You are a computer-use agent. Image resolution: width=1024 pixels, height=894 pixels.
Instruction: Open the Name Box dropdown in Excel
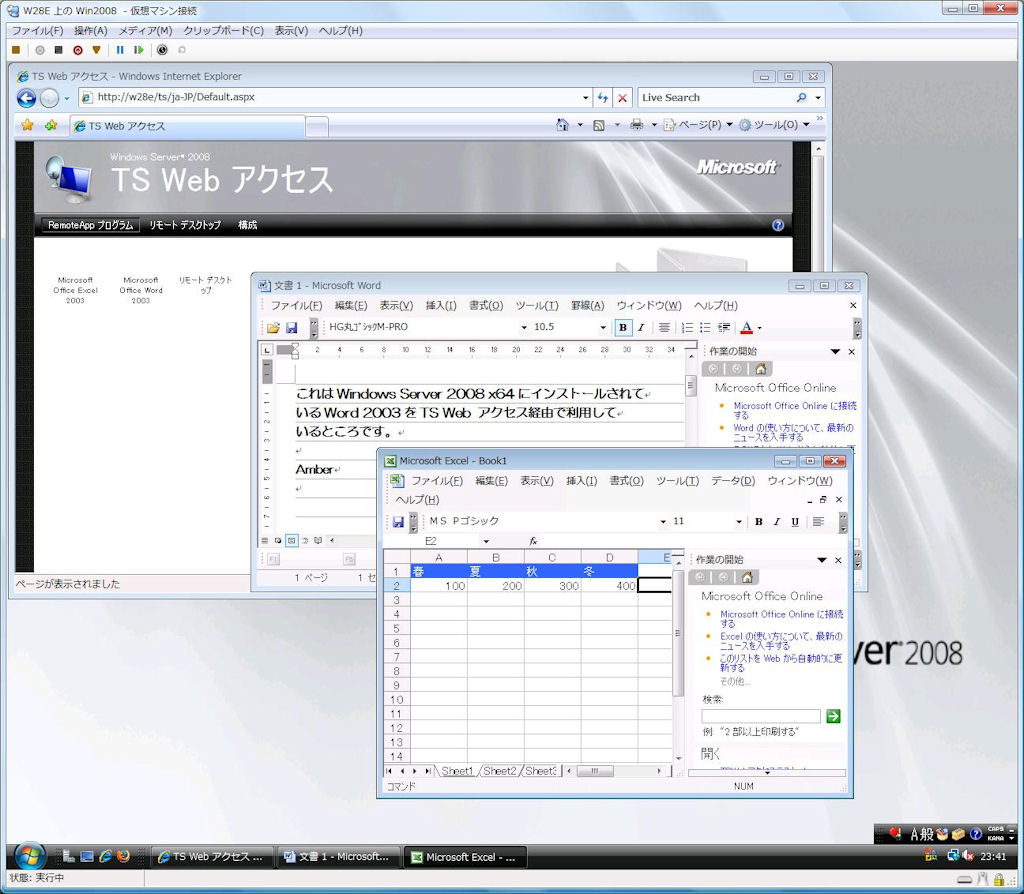[x=486, y=541]
